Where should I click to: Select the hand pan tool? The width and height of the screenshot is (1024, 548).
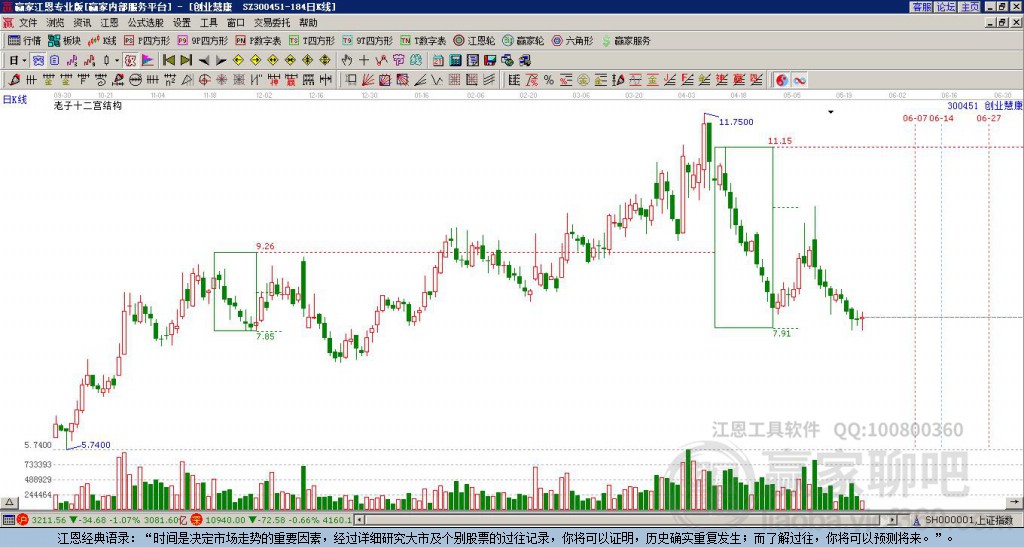(346, 61)
